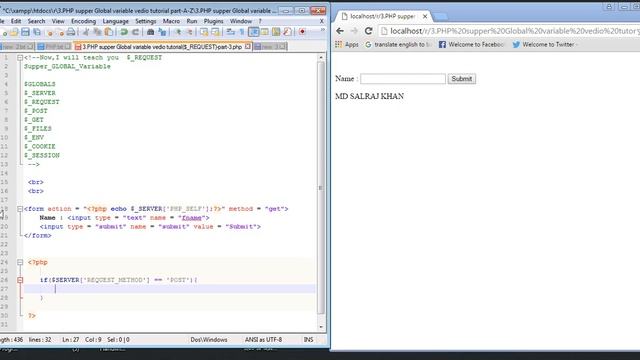The width and height of the screenshot is (640, 360).
Task: Collapse the comment block on line 1
Action: [20, 58]
